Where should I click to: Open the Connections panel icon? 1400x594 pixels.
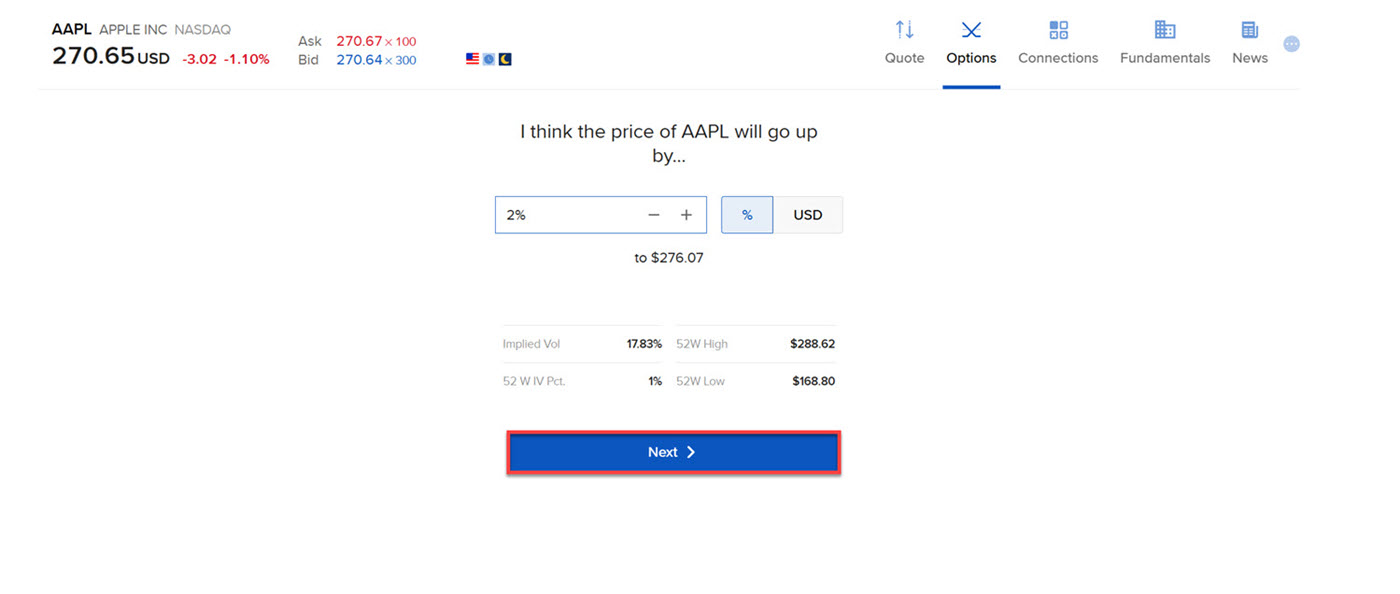click(1058, 30)
